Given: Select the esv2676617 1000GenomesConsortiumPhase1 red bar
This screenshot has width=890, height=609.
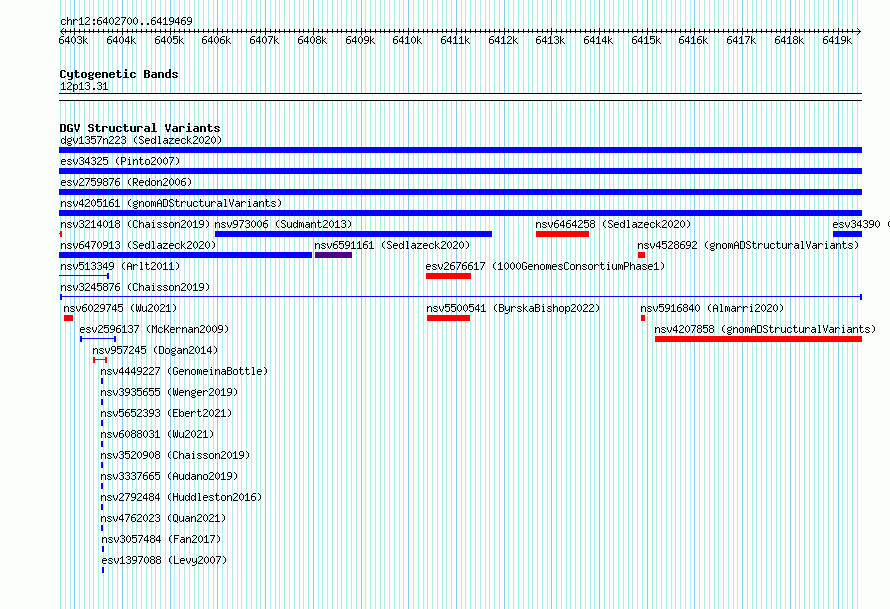Looking at the screenshot, I should (x=448, y=276).
